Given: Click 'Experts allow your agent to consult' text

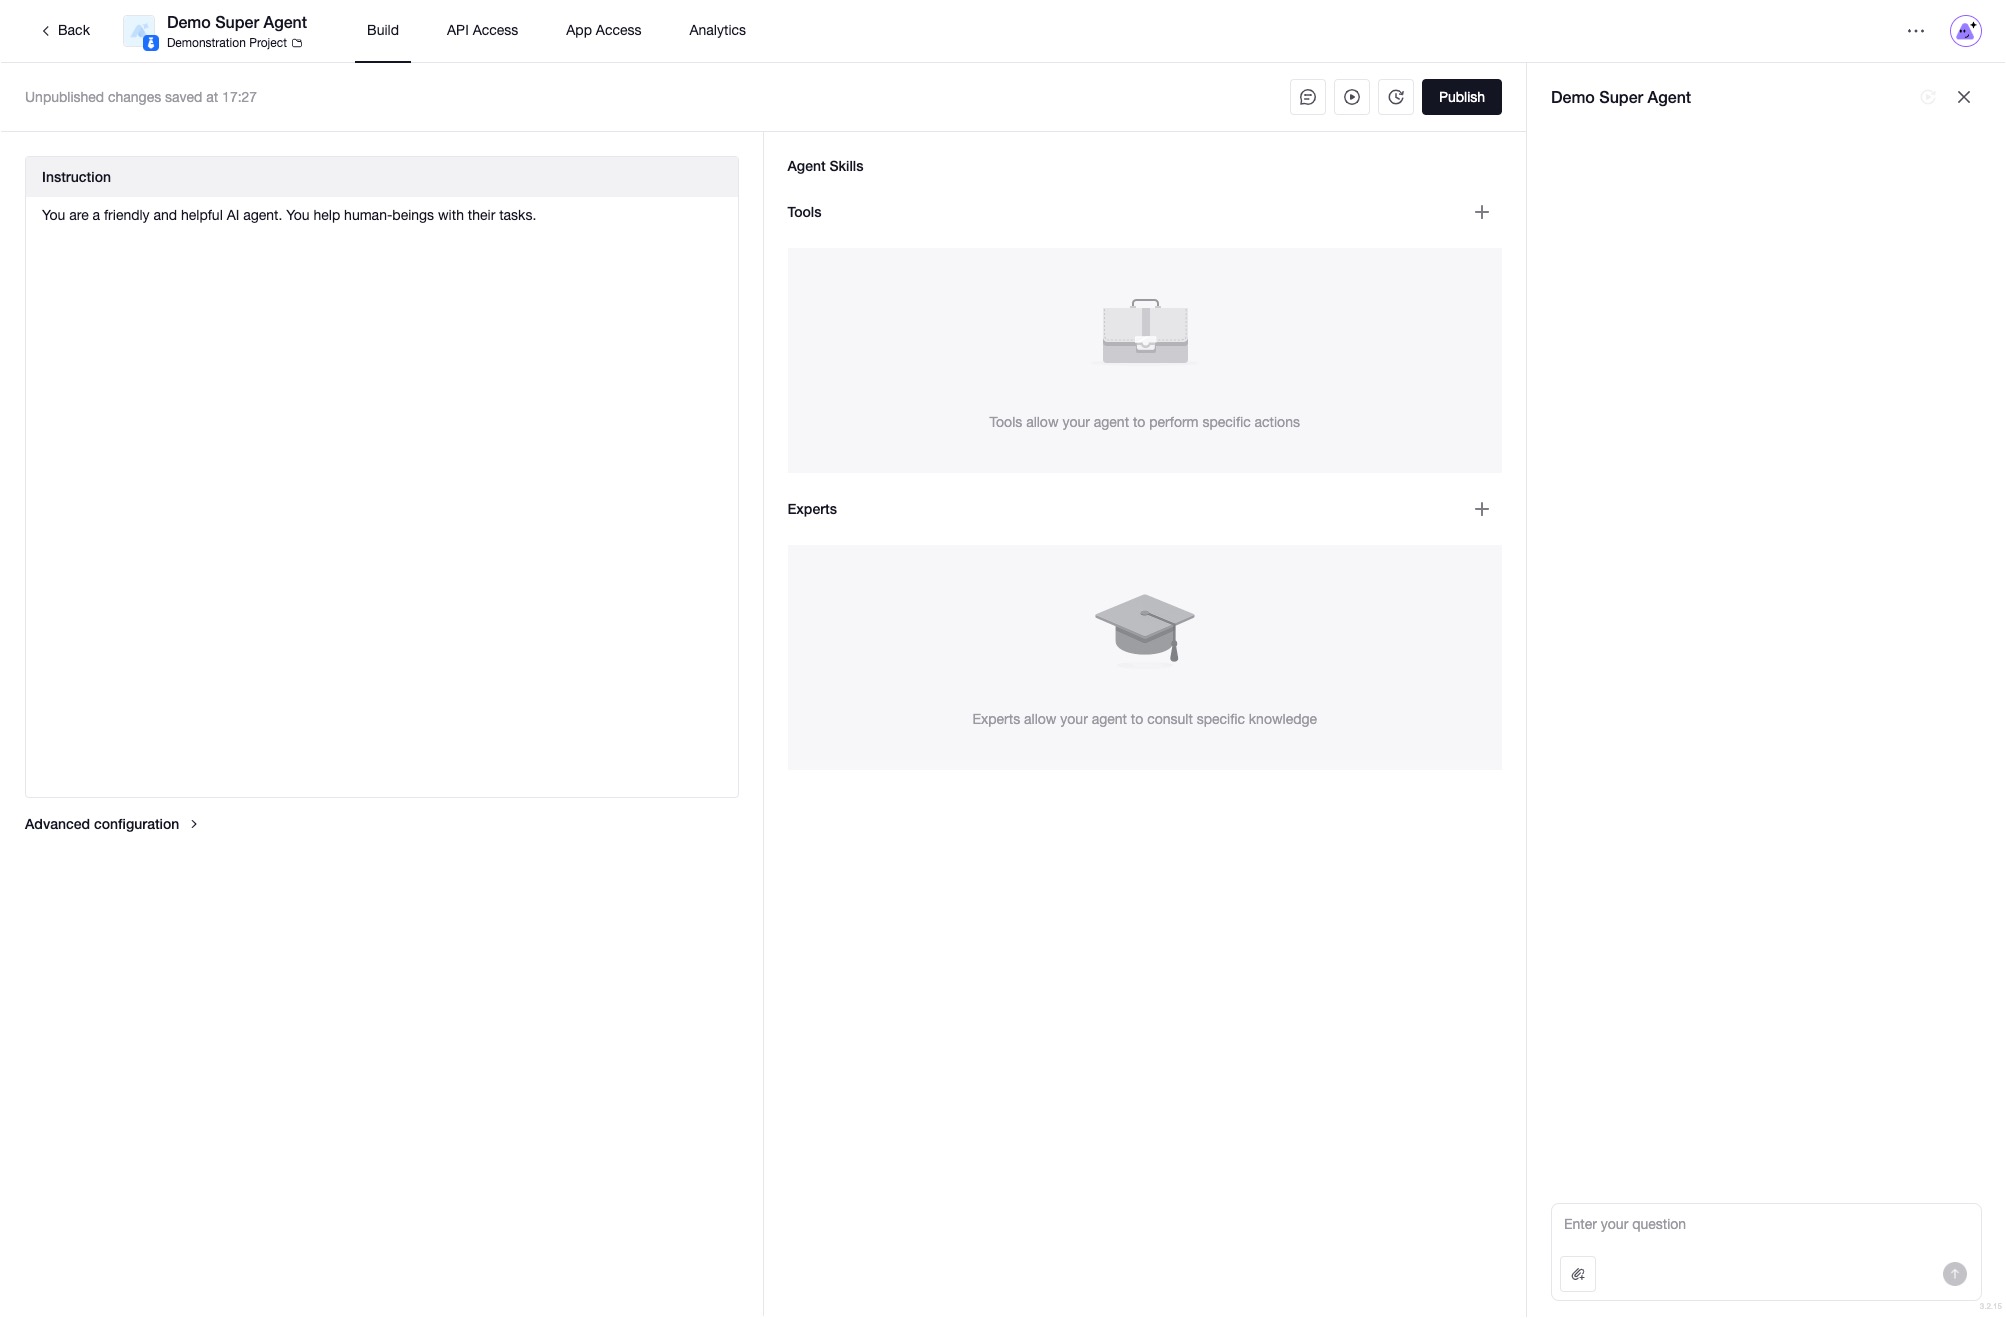Looking at the screenshot, I should 1144,719.
